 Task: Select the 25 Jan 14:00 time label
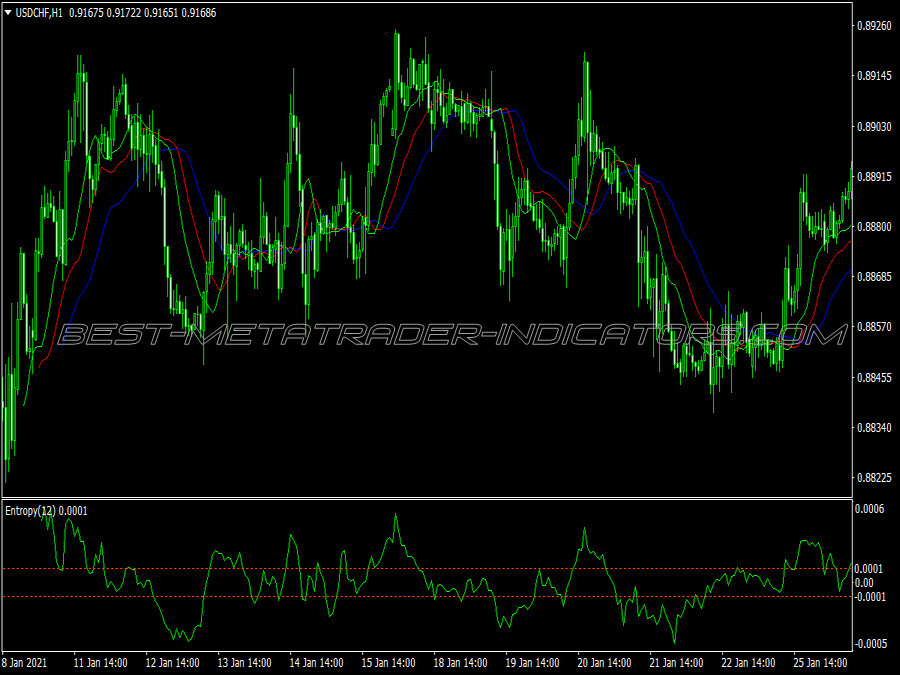[820, 662]
